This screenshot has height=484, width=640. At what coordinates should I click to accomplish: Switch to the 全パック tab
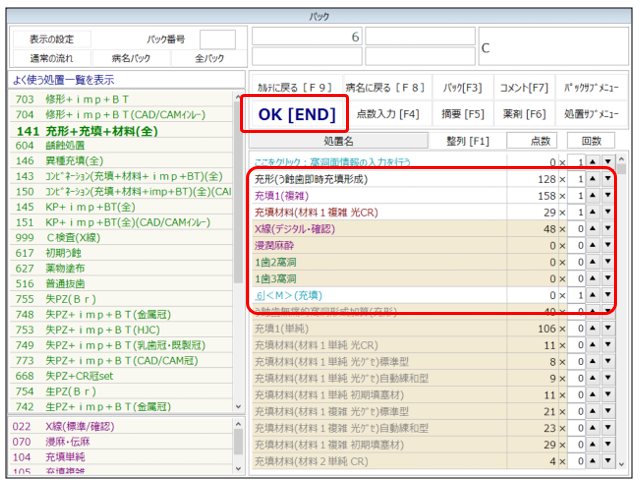(209, 58)
